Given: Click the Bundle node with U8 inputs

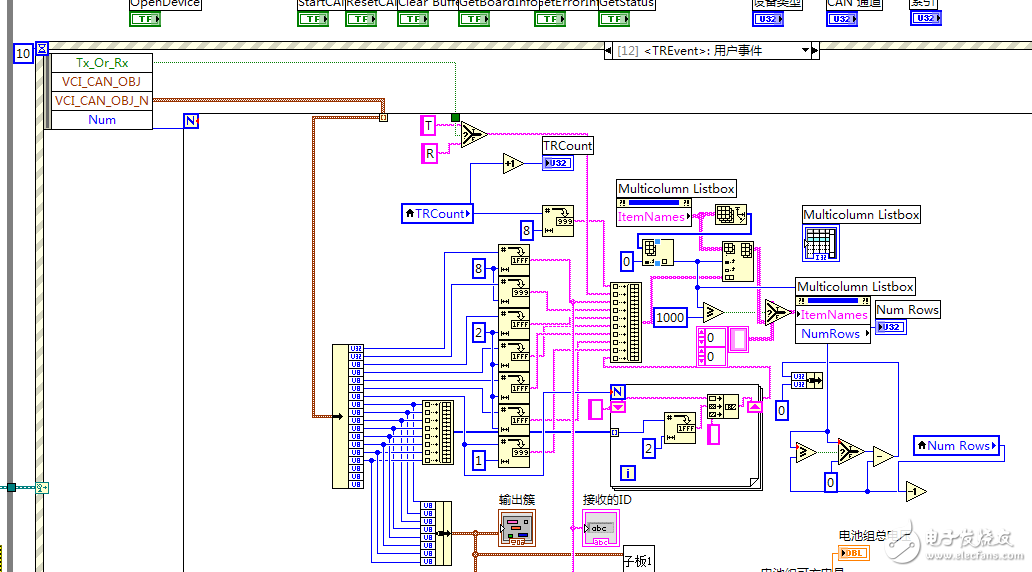Looking at the screenshot, I should 436,533.
